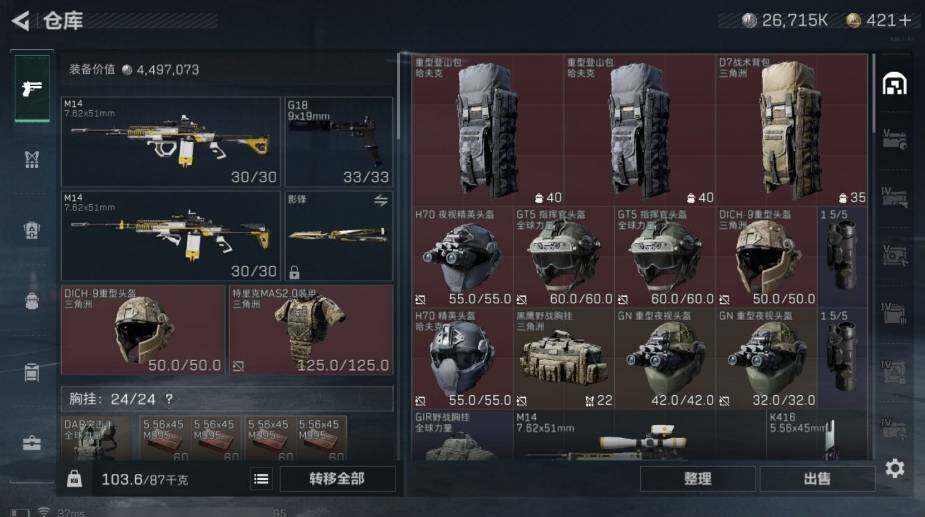Click the 转移全部 button
The image size is (925, 517).
click(337, 479)
